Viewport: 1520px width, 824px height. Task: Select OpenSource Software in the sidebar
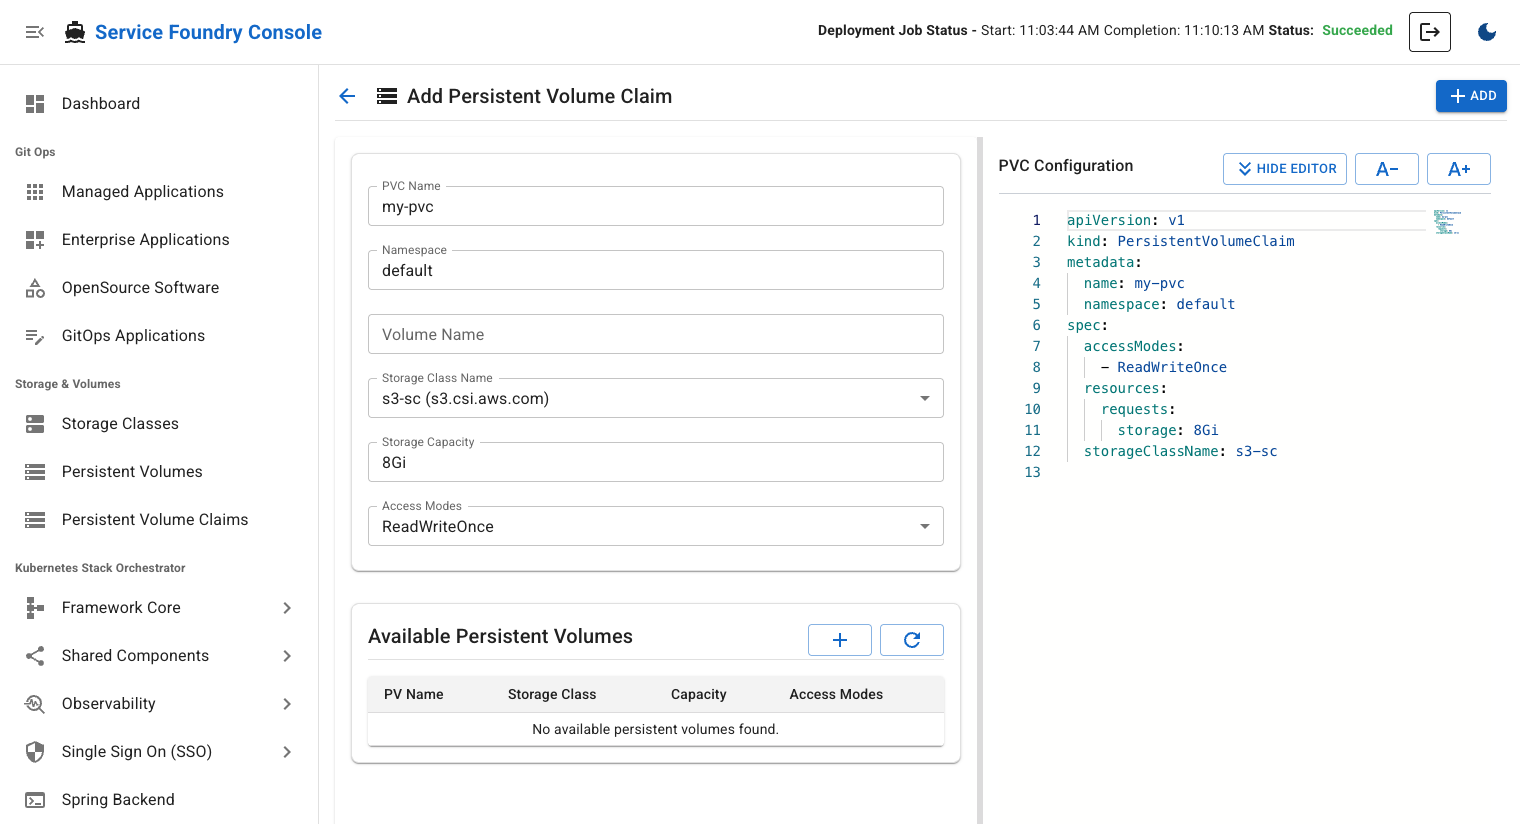tap(140, 287)
